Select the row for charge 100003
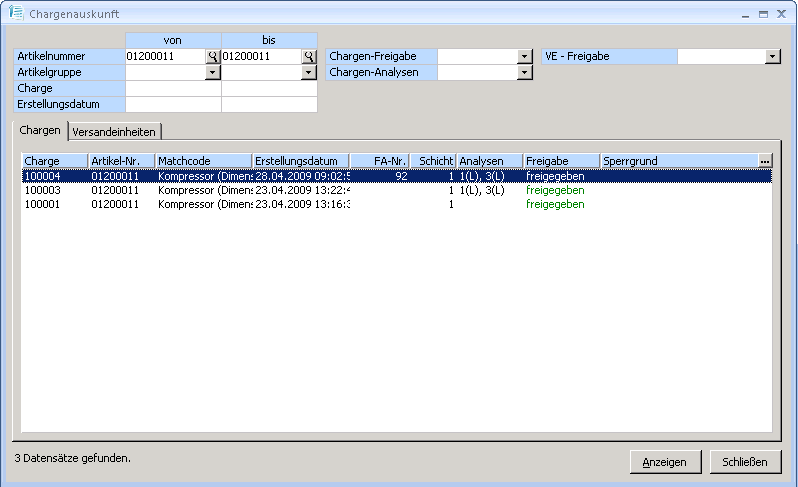The image size is (798, 487). click(300, 190)
